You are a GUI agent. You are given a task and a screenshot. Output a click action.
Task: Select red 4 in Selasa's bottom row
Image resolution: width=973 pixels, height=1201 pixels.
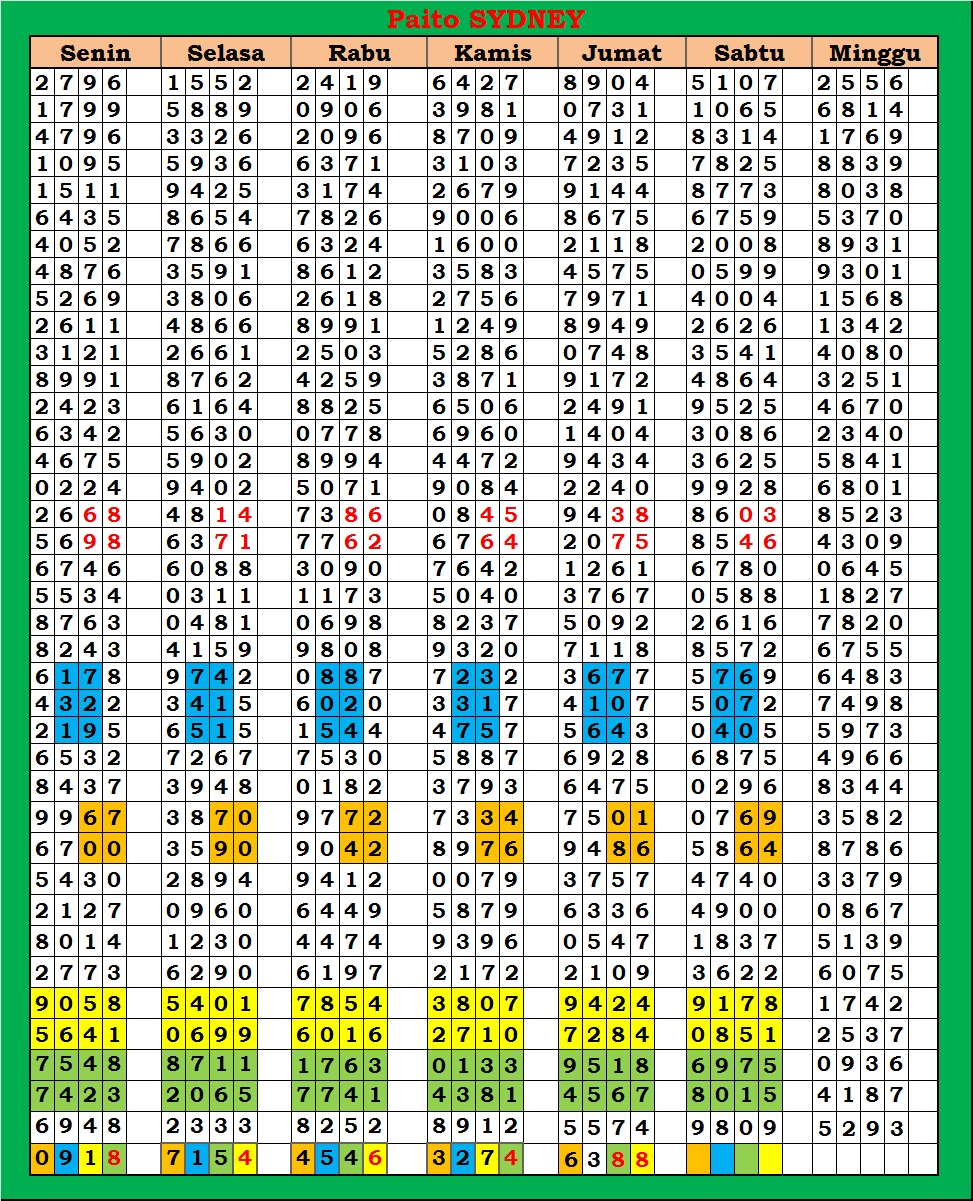coord(245,1159)
